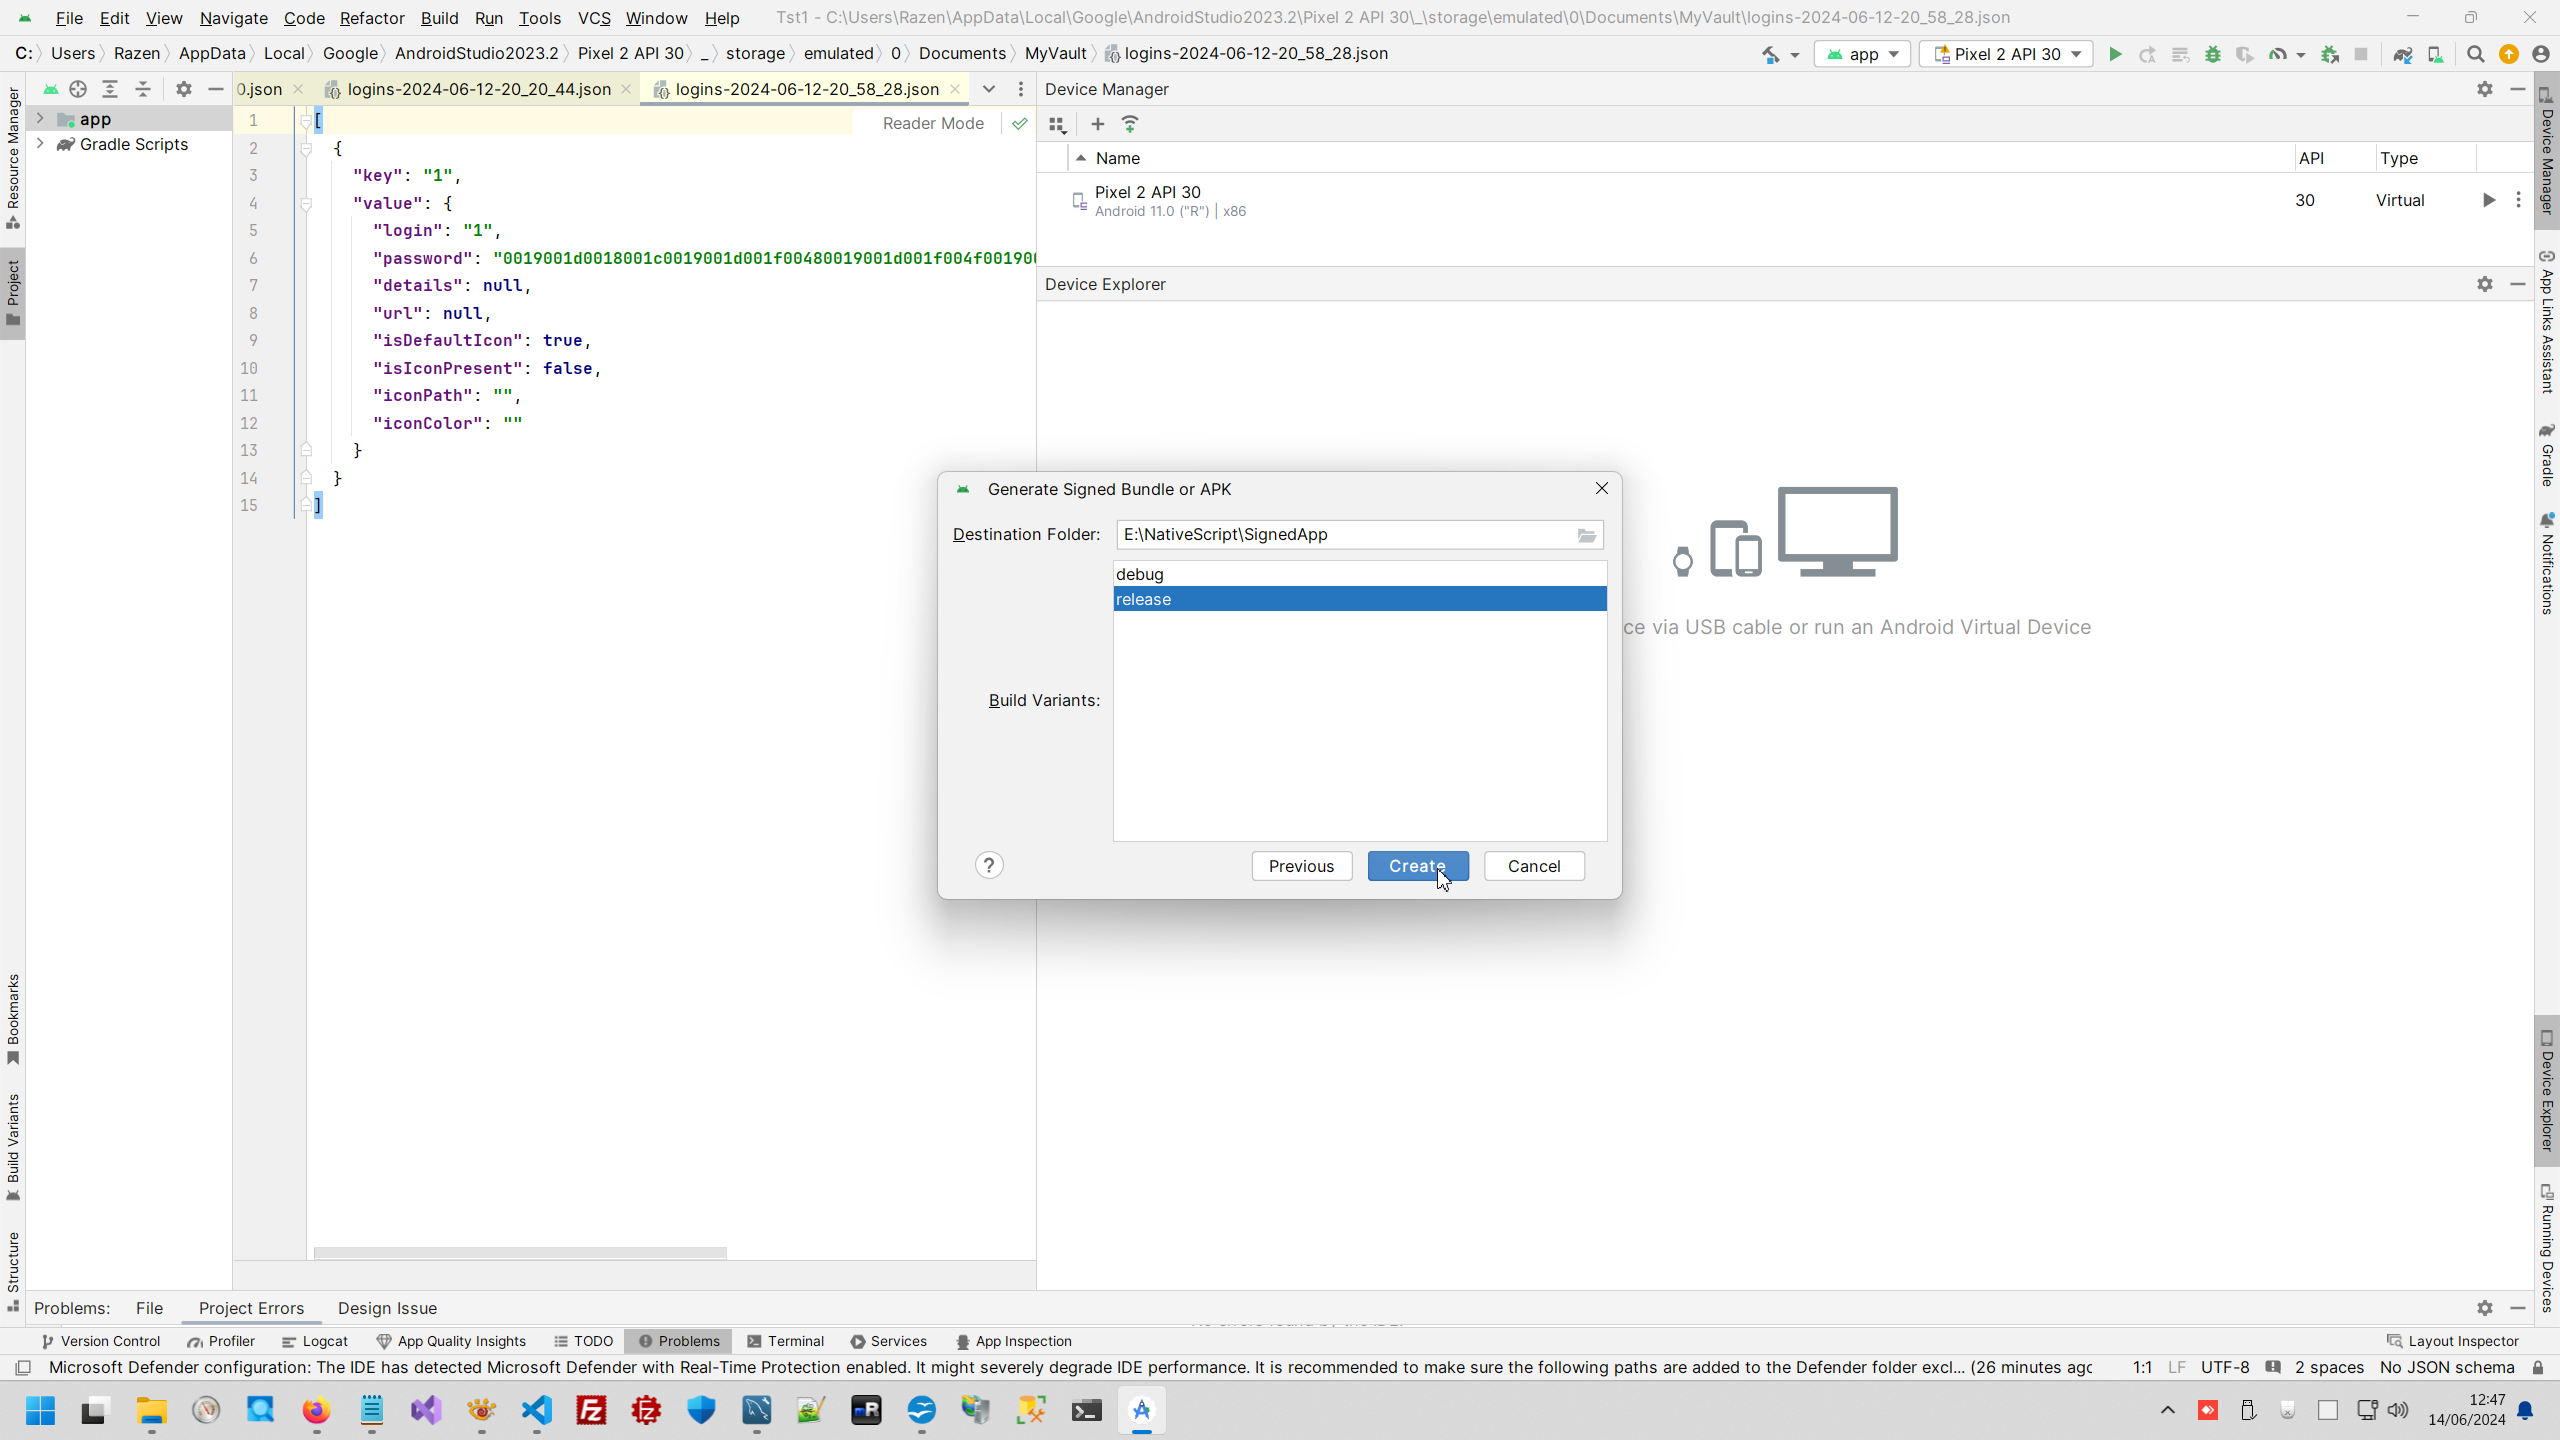
Task: Click the pair devices over Wi-Fi icon
Action: point(1130,124)
